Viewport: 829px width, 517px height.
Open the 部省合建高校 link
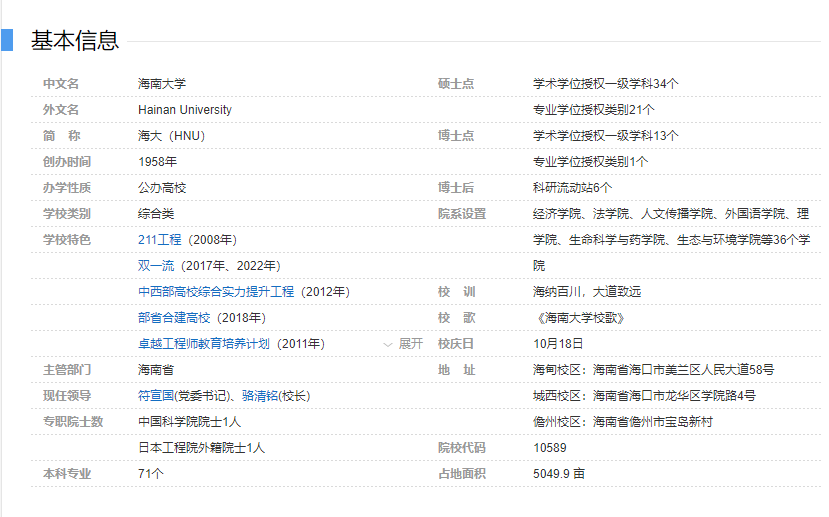click(174, 318)
